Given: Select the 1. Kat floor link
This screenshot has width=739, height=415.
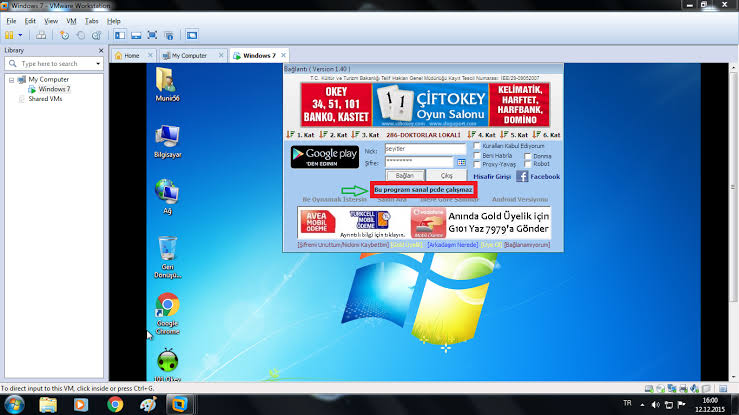Looking at the screenshot, I should pyautogui.click(x=300, y=135).
